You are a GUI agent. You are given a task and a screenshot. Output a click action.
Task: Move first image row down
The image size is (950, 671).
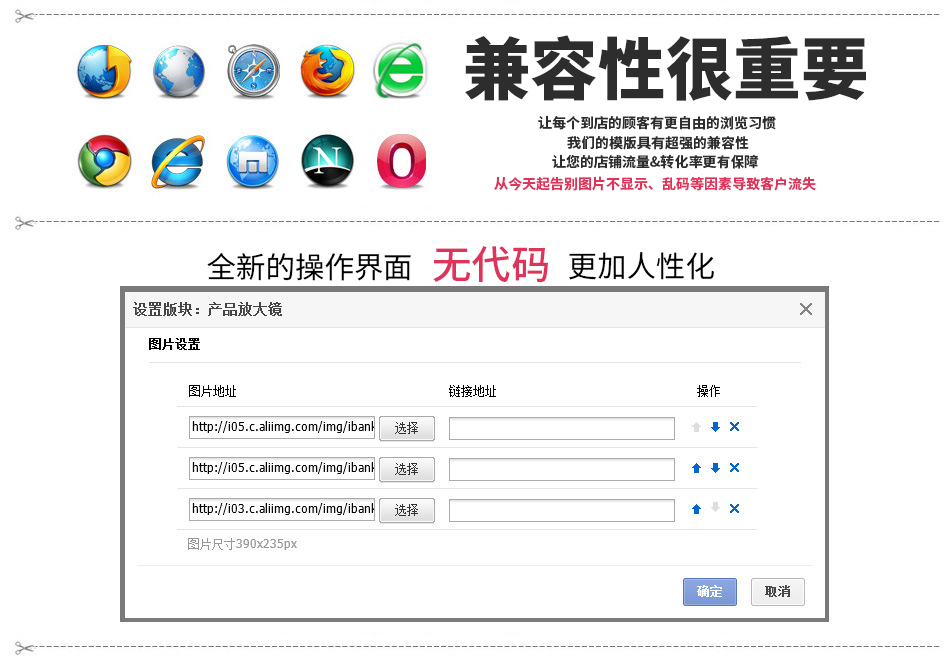pos(716,427)
